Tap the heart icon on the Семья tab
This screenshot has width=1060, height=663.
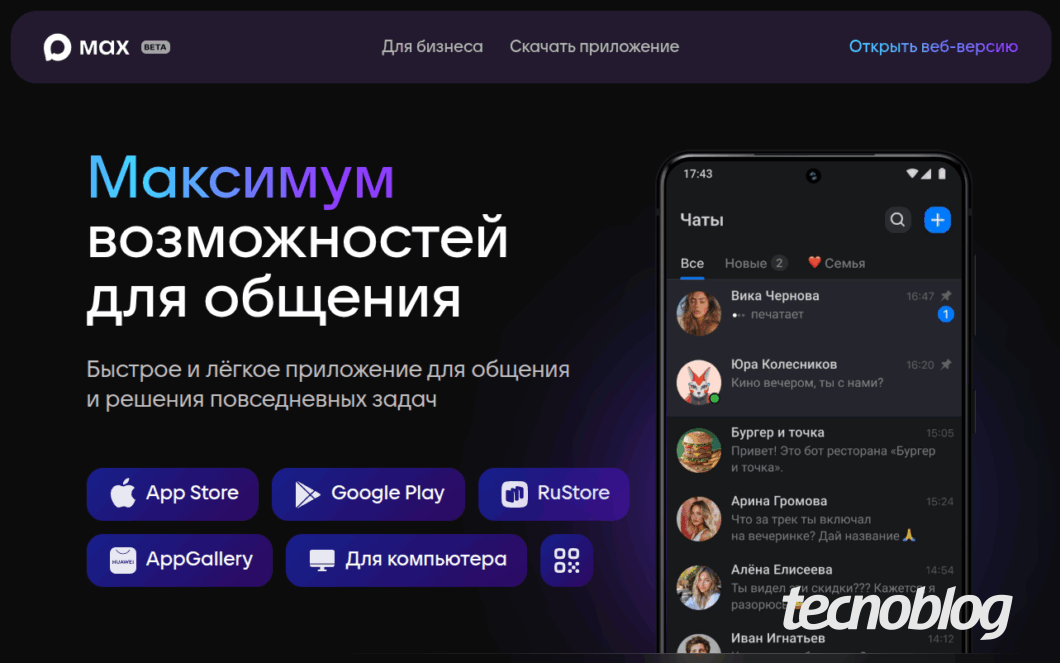815,263
